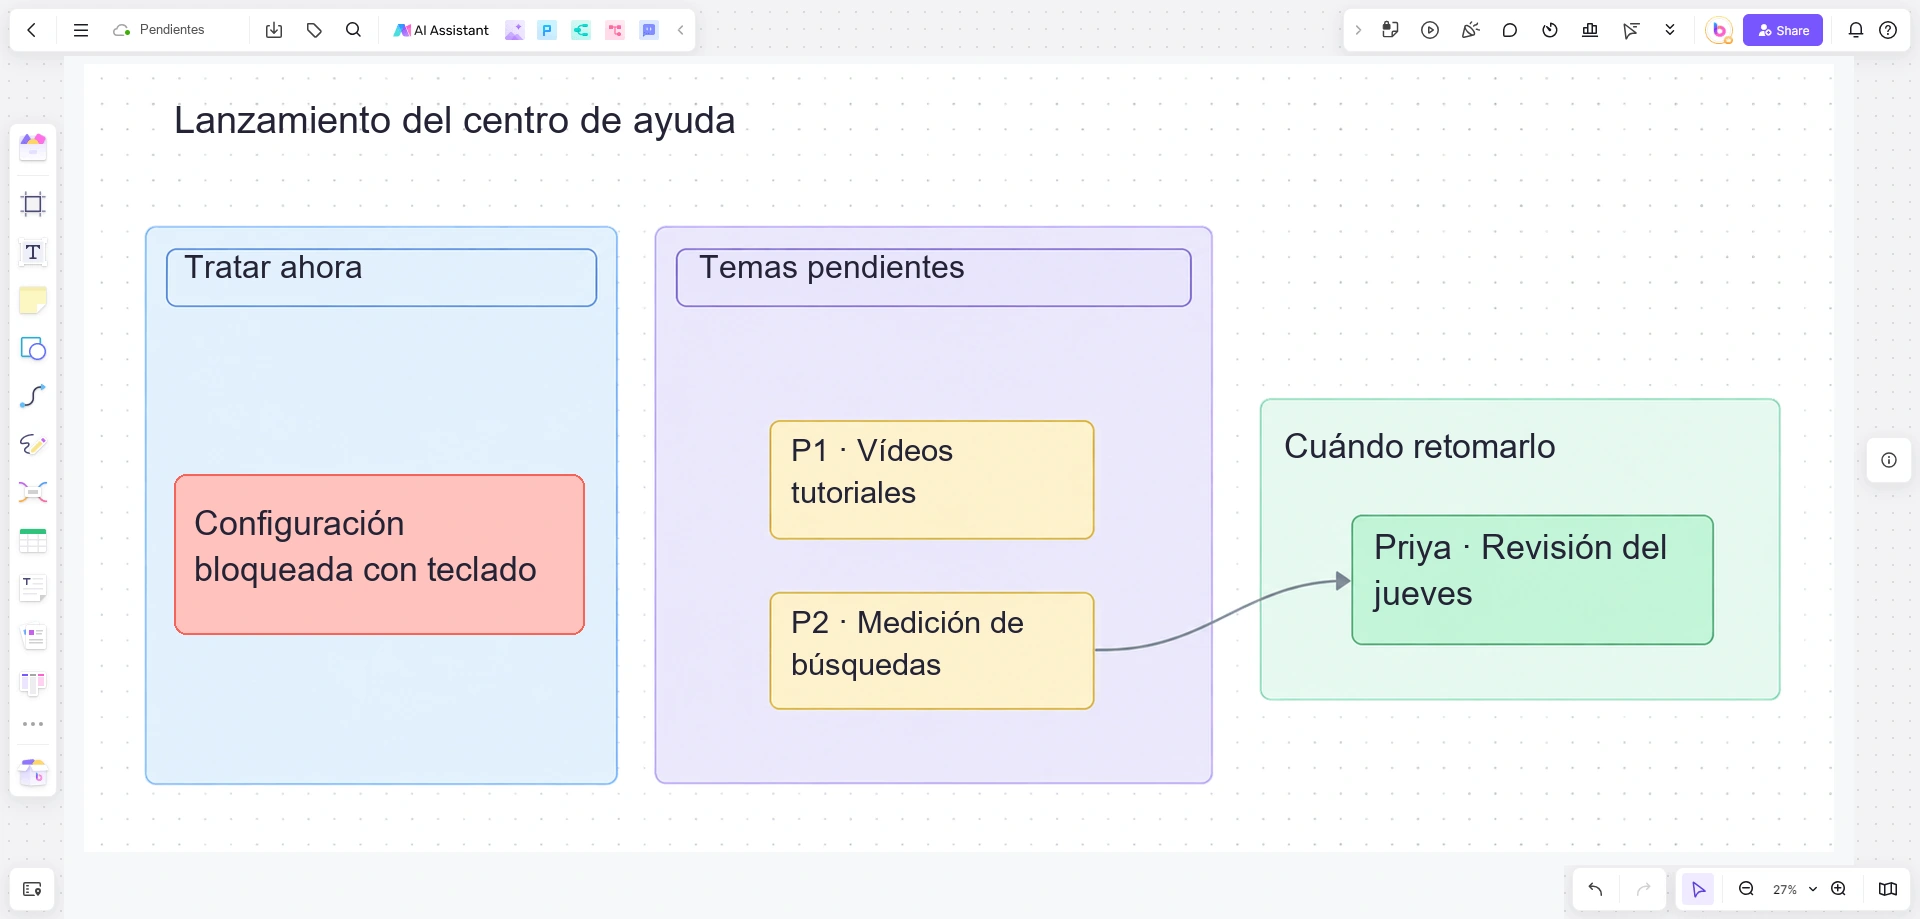Expand more tools double chevron
1920x919 pixels.
(x=1670, y=30)
